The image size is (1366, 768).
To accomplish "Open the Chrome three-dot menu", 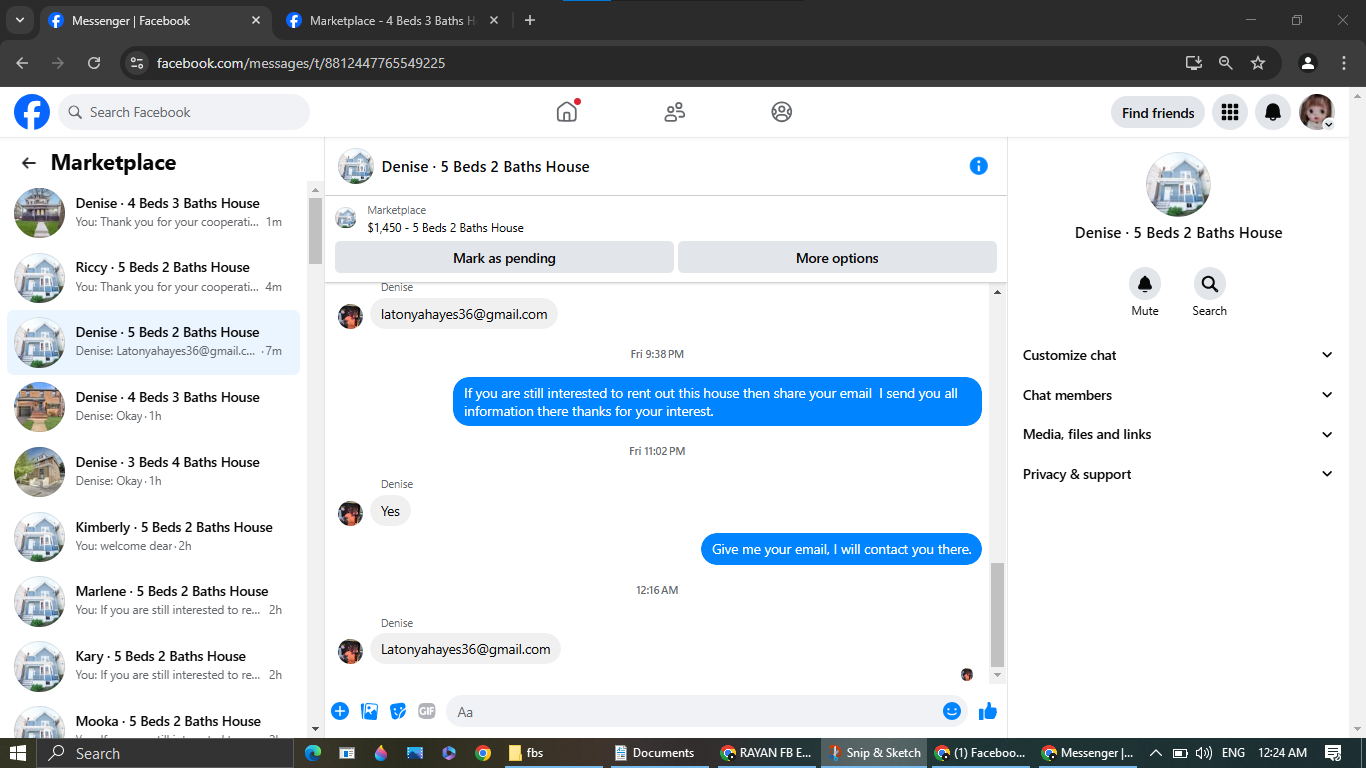I will (1344, 63).
